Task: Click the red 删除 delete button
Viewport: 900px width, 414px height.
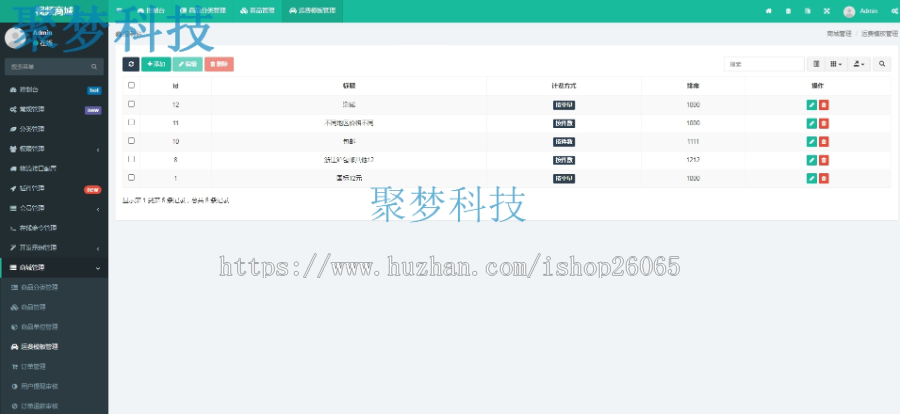Action: coord(219,64)
